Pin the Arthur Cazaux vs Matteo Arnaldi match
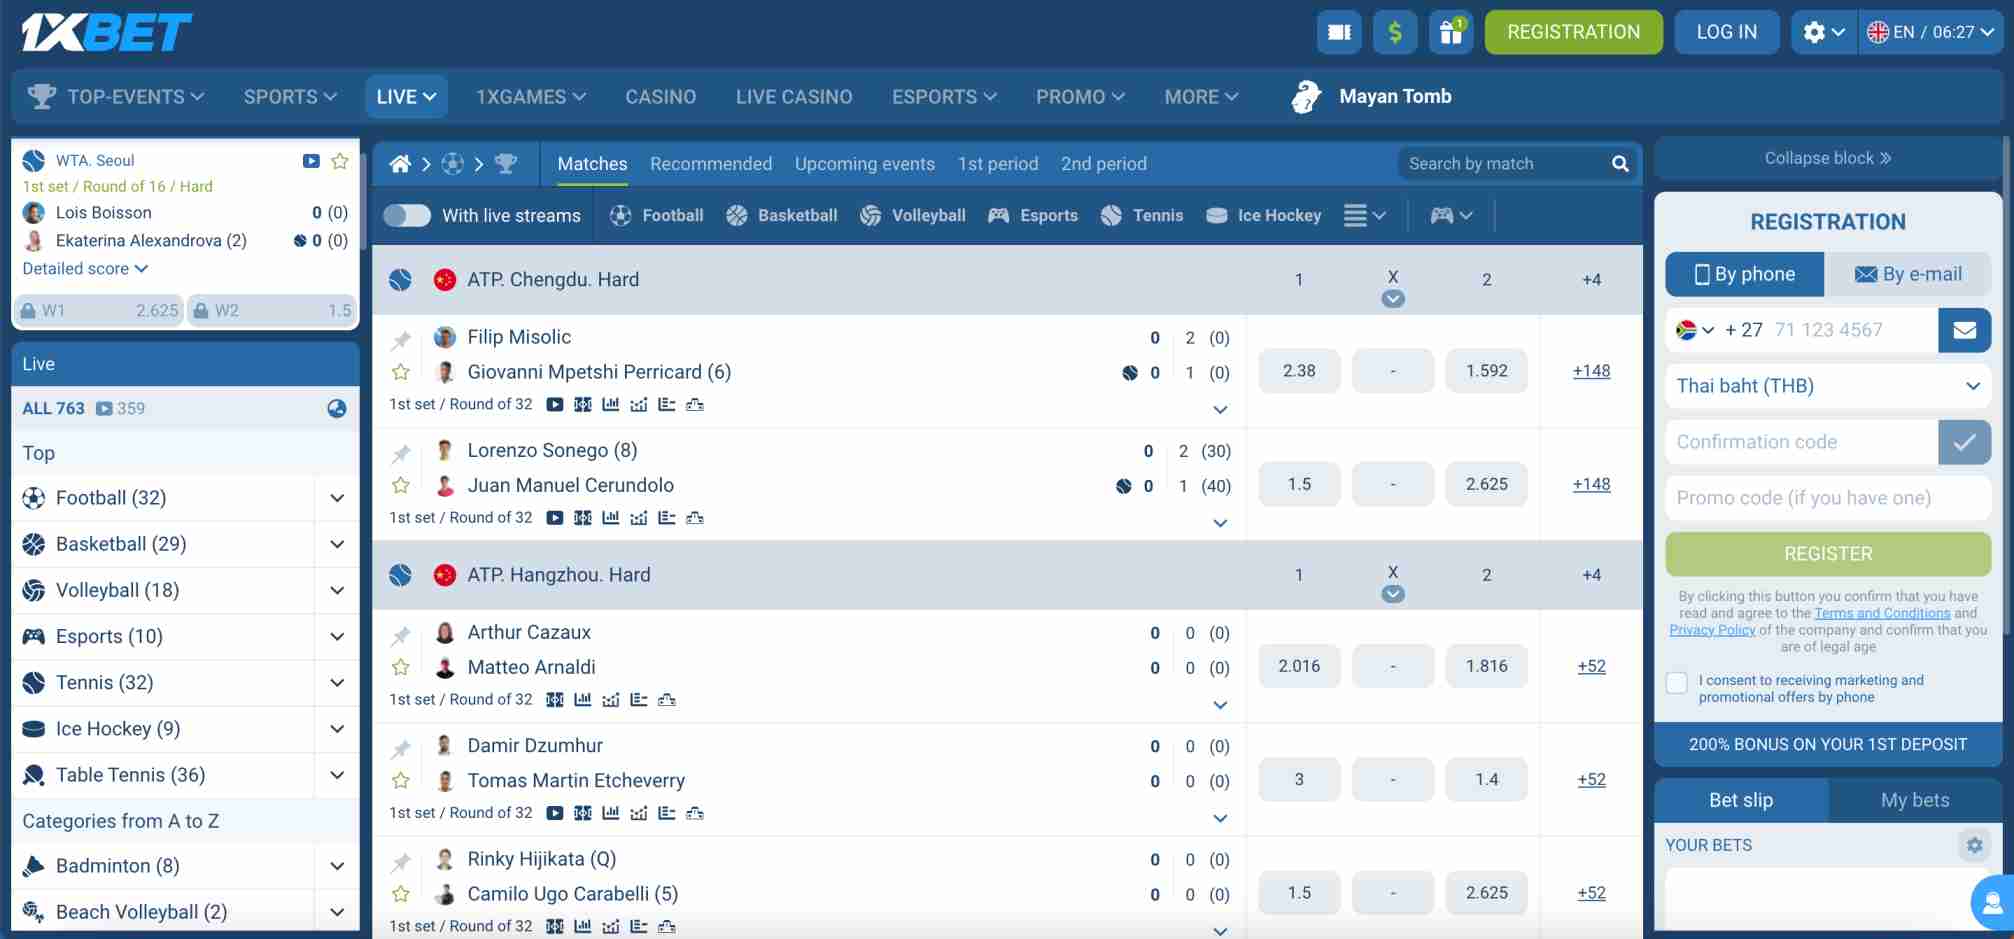 tap(401, 633)
